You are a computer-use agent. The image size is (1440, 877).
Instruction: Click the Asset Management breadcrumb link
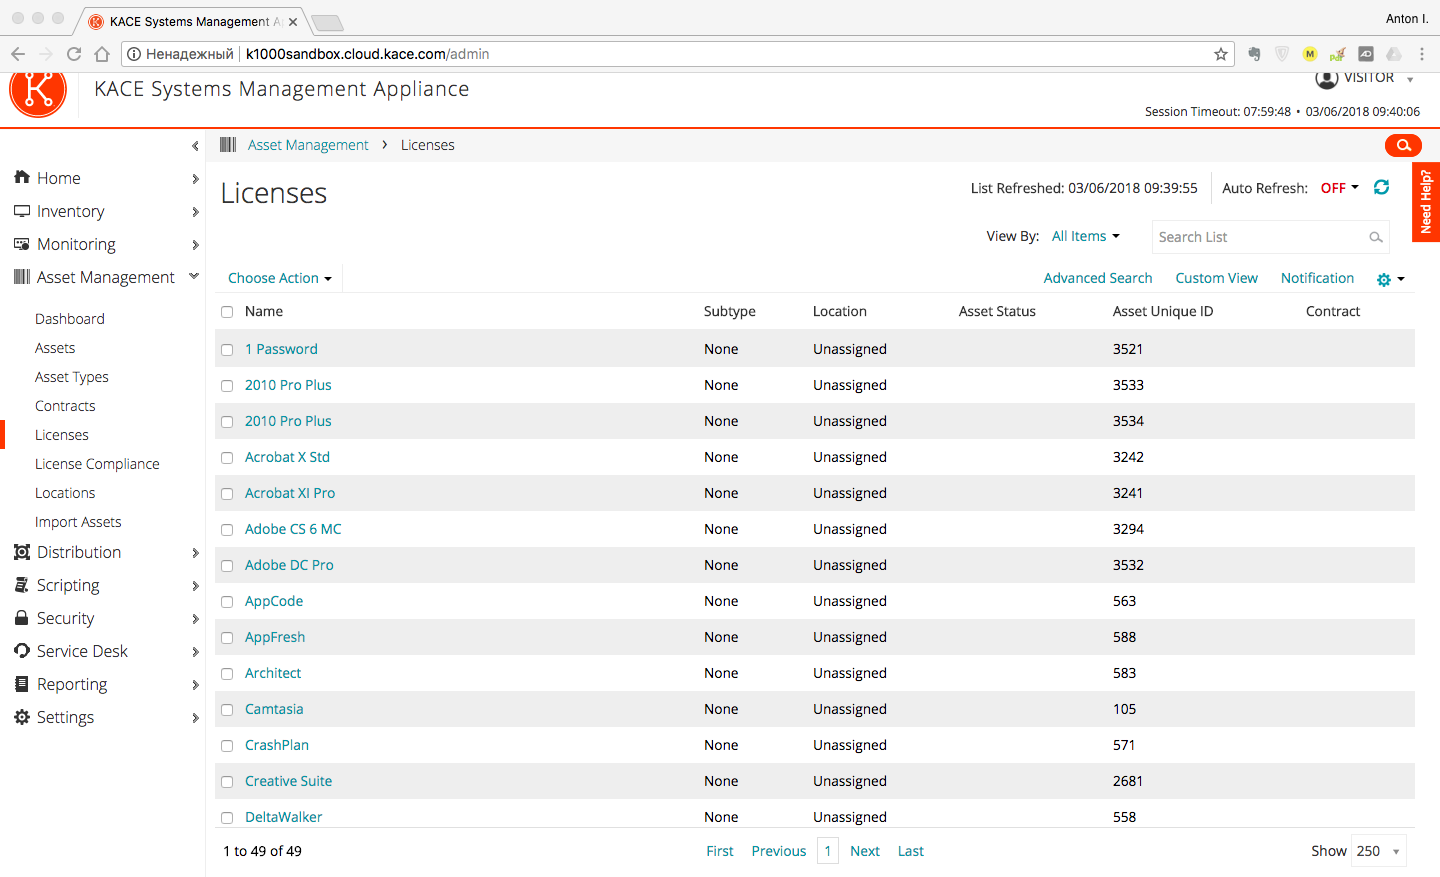[x=308, y=145]
